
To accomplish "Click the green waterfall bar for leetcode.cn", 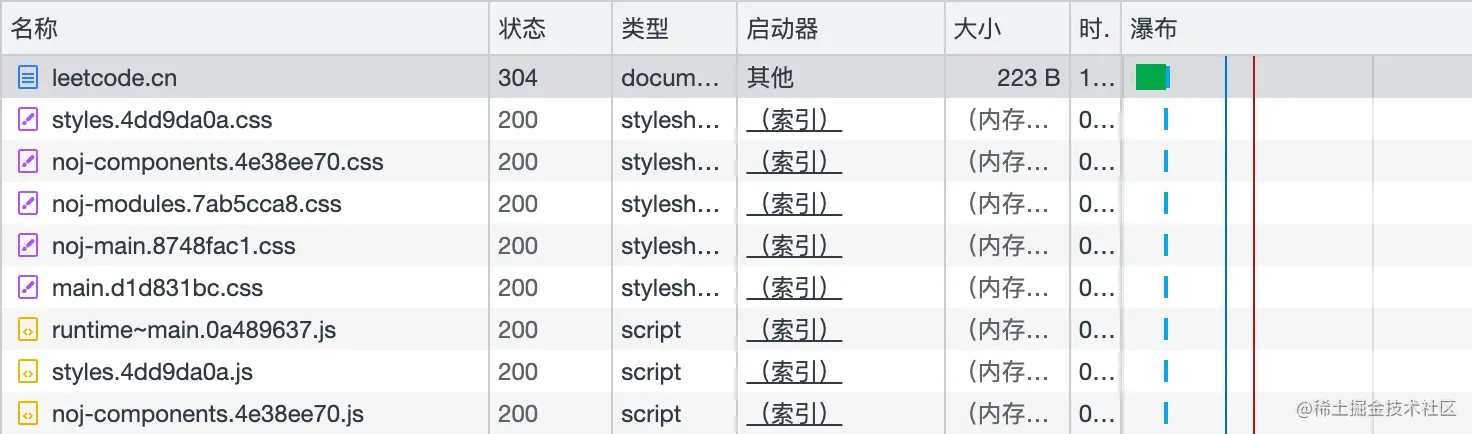I will (1151, 77).
